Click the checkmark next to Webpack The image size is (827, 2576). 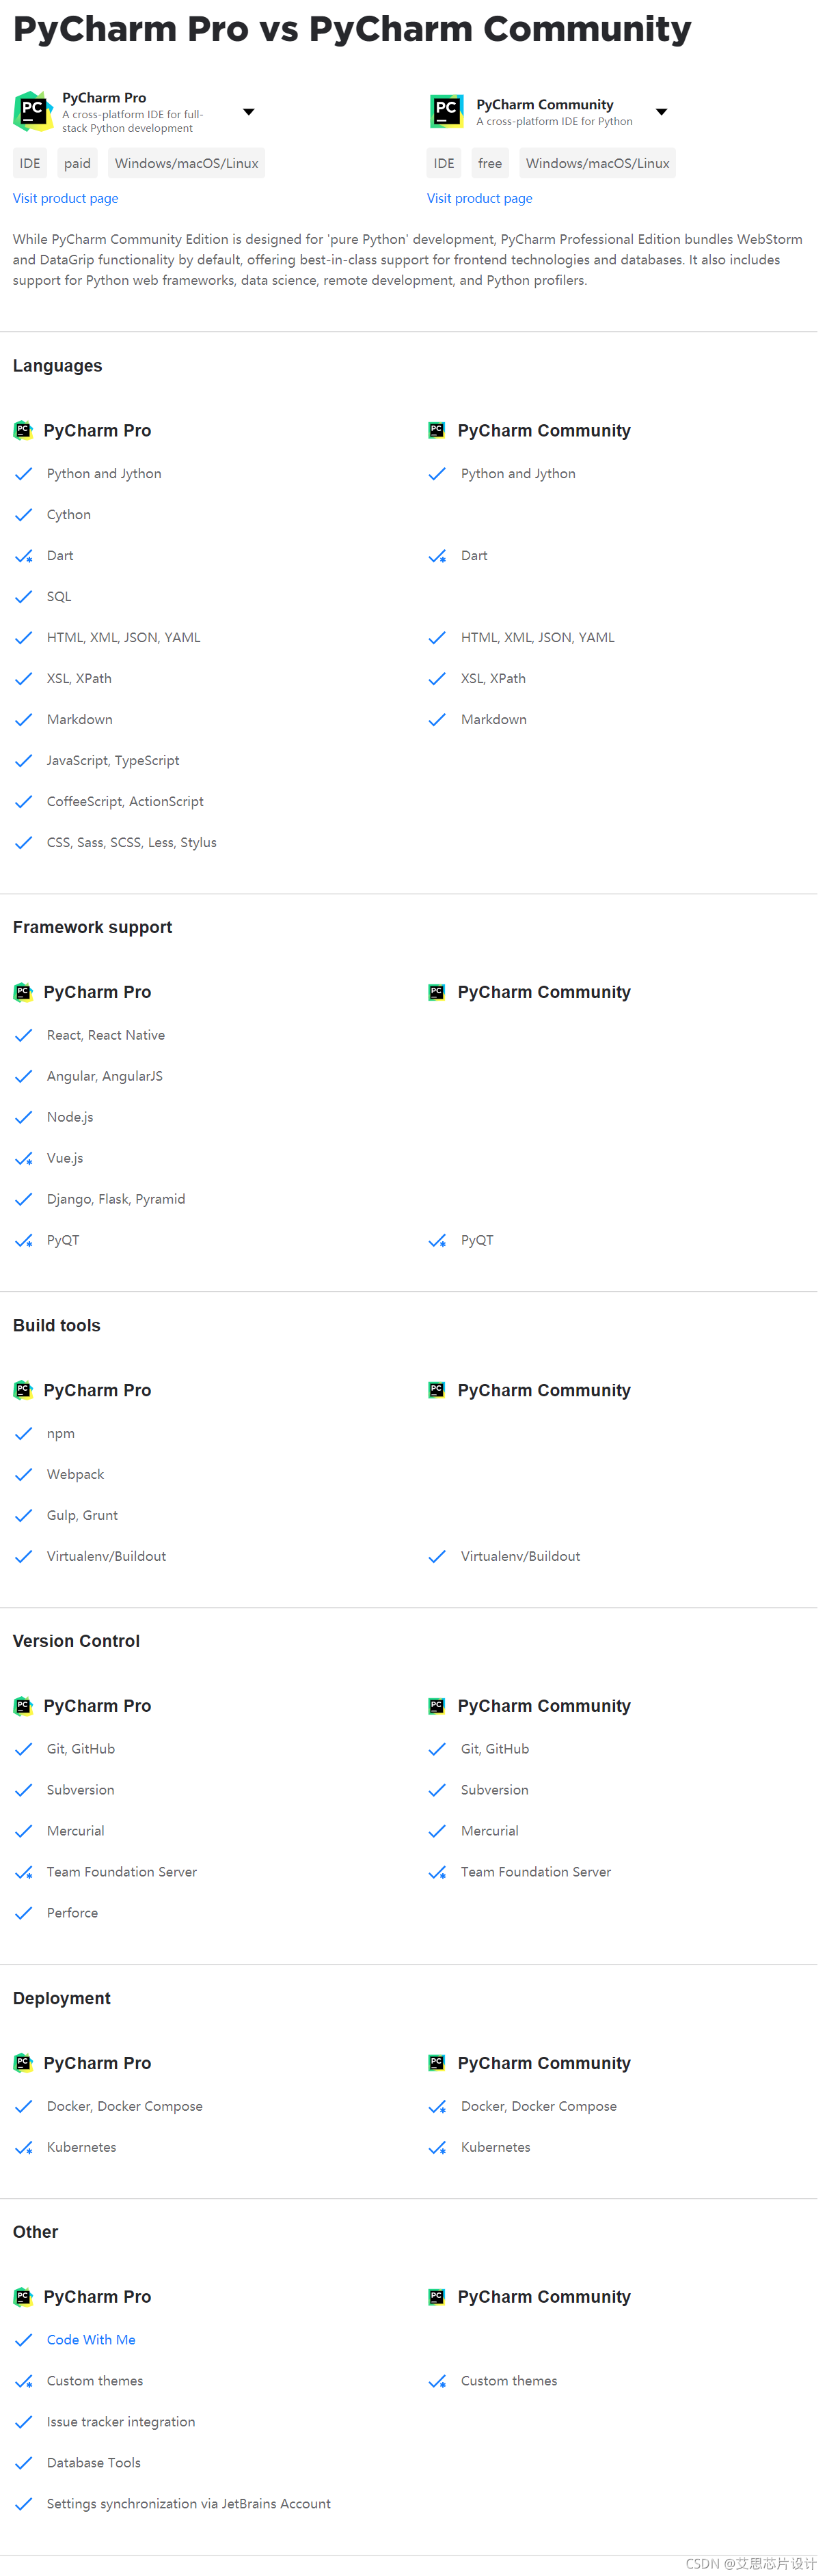tap(23, 1475)
